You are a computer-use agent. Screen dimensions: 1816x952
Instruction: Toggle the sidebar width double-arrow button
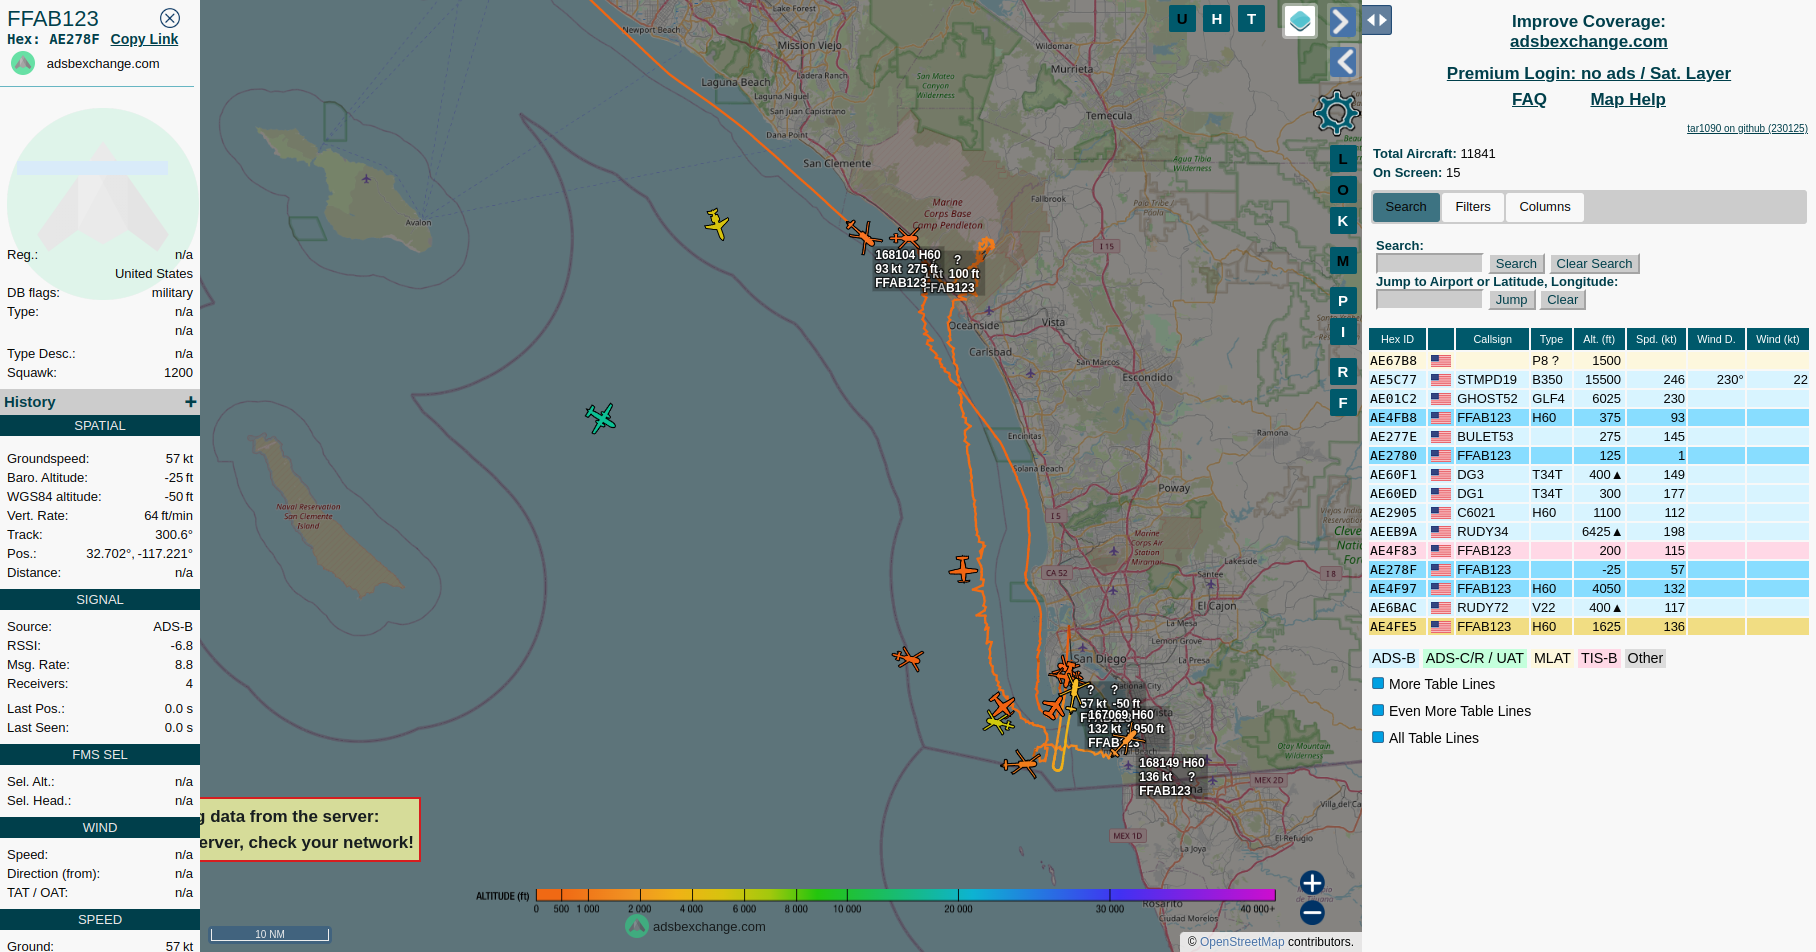point(1376,20)
